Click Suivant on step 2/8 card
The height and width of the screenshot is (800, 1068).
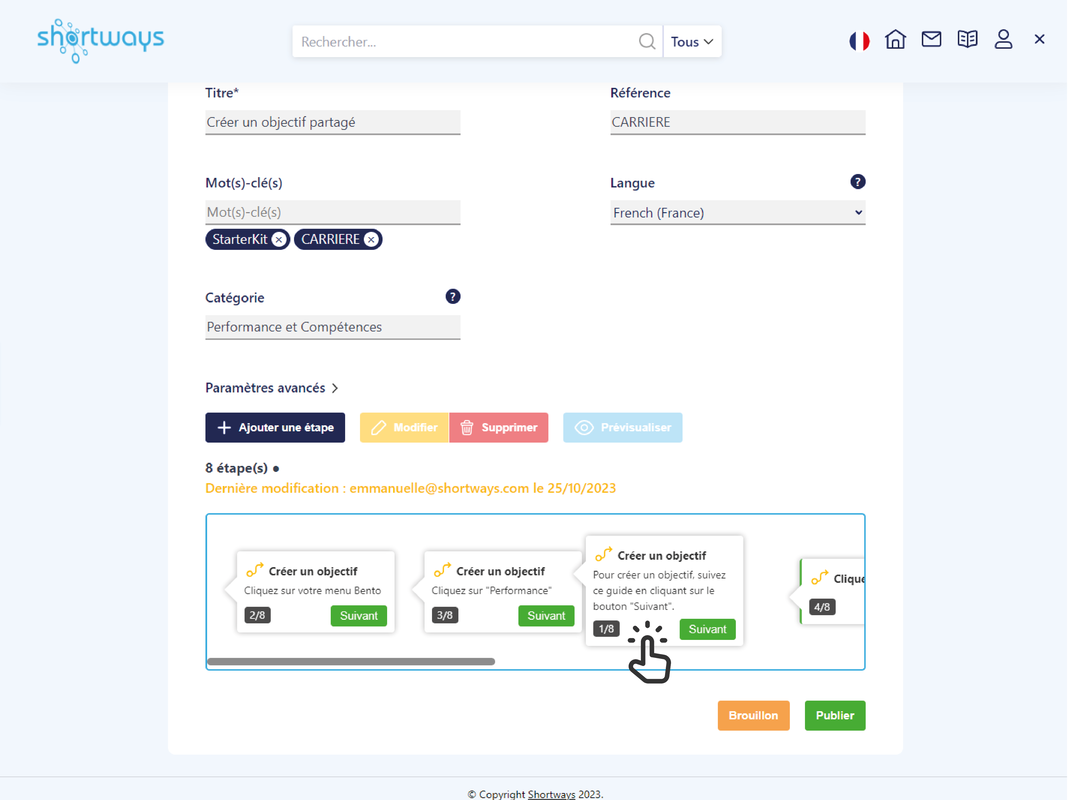tap(359, 615)
